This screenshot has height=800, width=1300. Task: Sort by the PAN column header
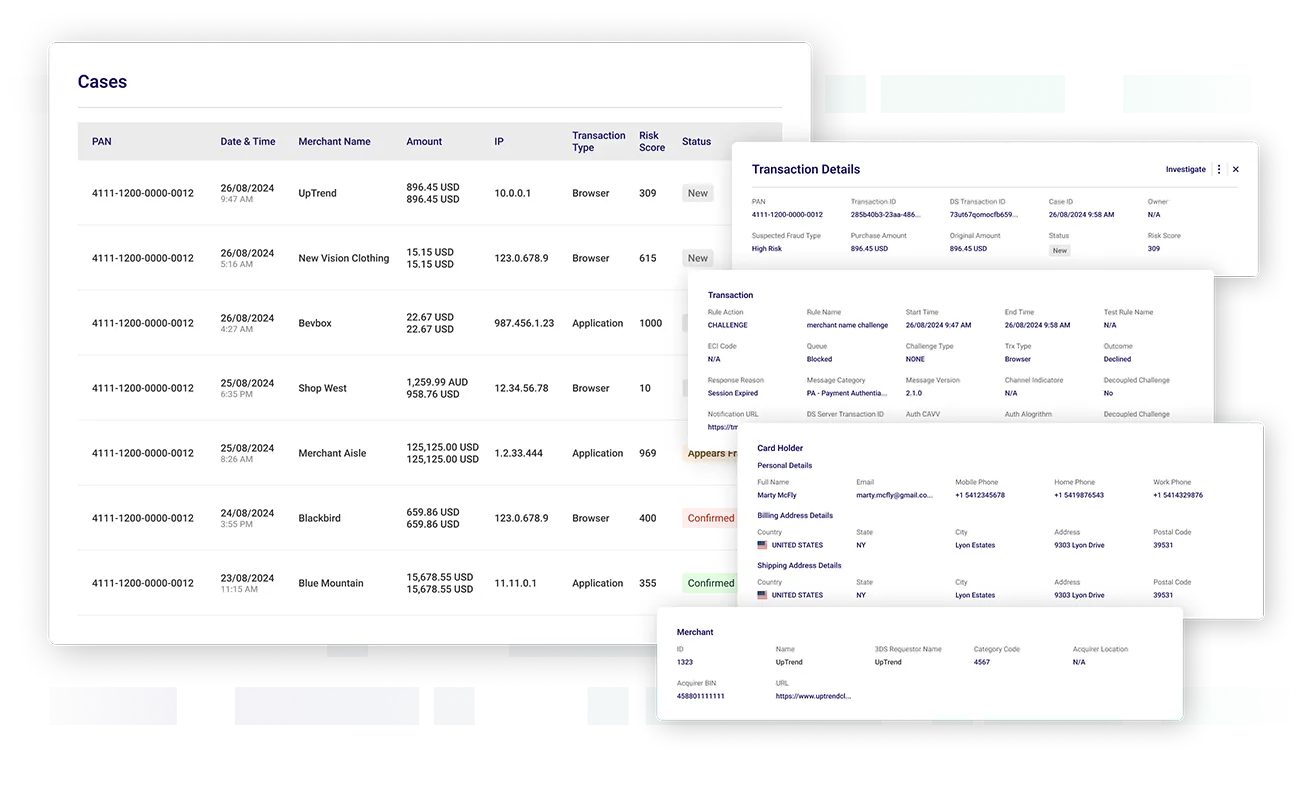coord(102,142)
